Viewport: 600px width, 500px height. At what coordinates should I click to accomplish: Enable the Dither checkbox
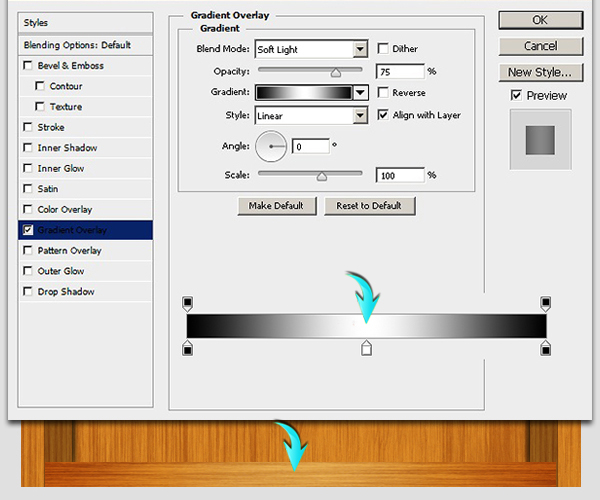[x=385, y=48]
